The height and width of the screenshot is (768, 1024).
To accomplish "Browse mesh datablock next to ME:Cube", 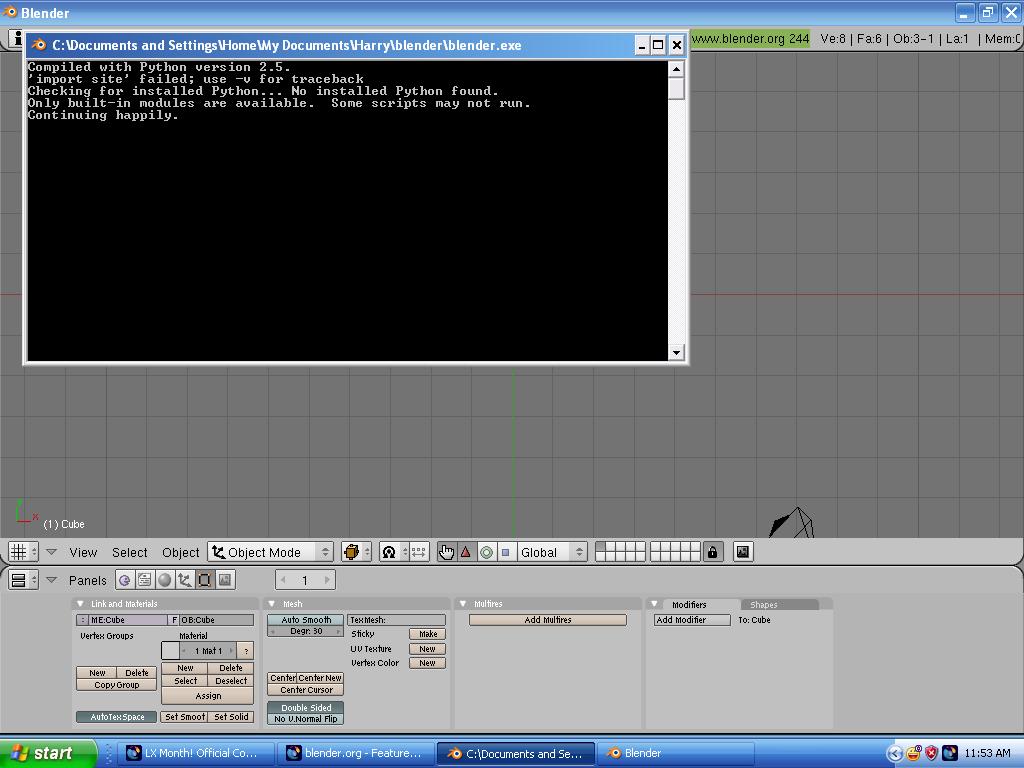I will click(x=83, y=620).
